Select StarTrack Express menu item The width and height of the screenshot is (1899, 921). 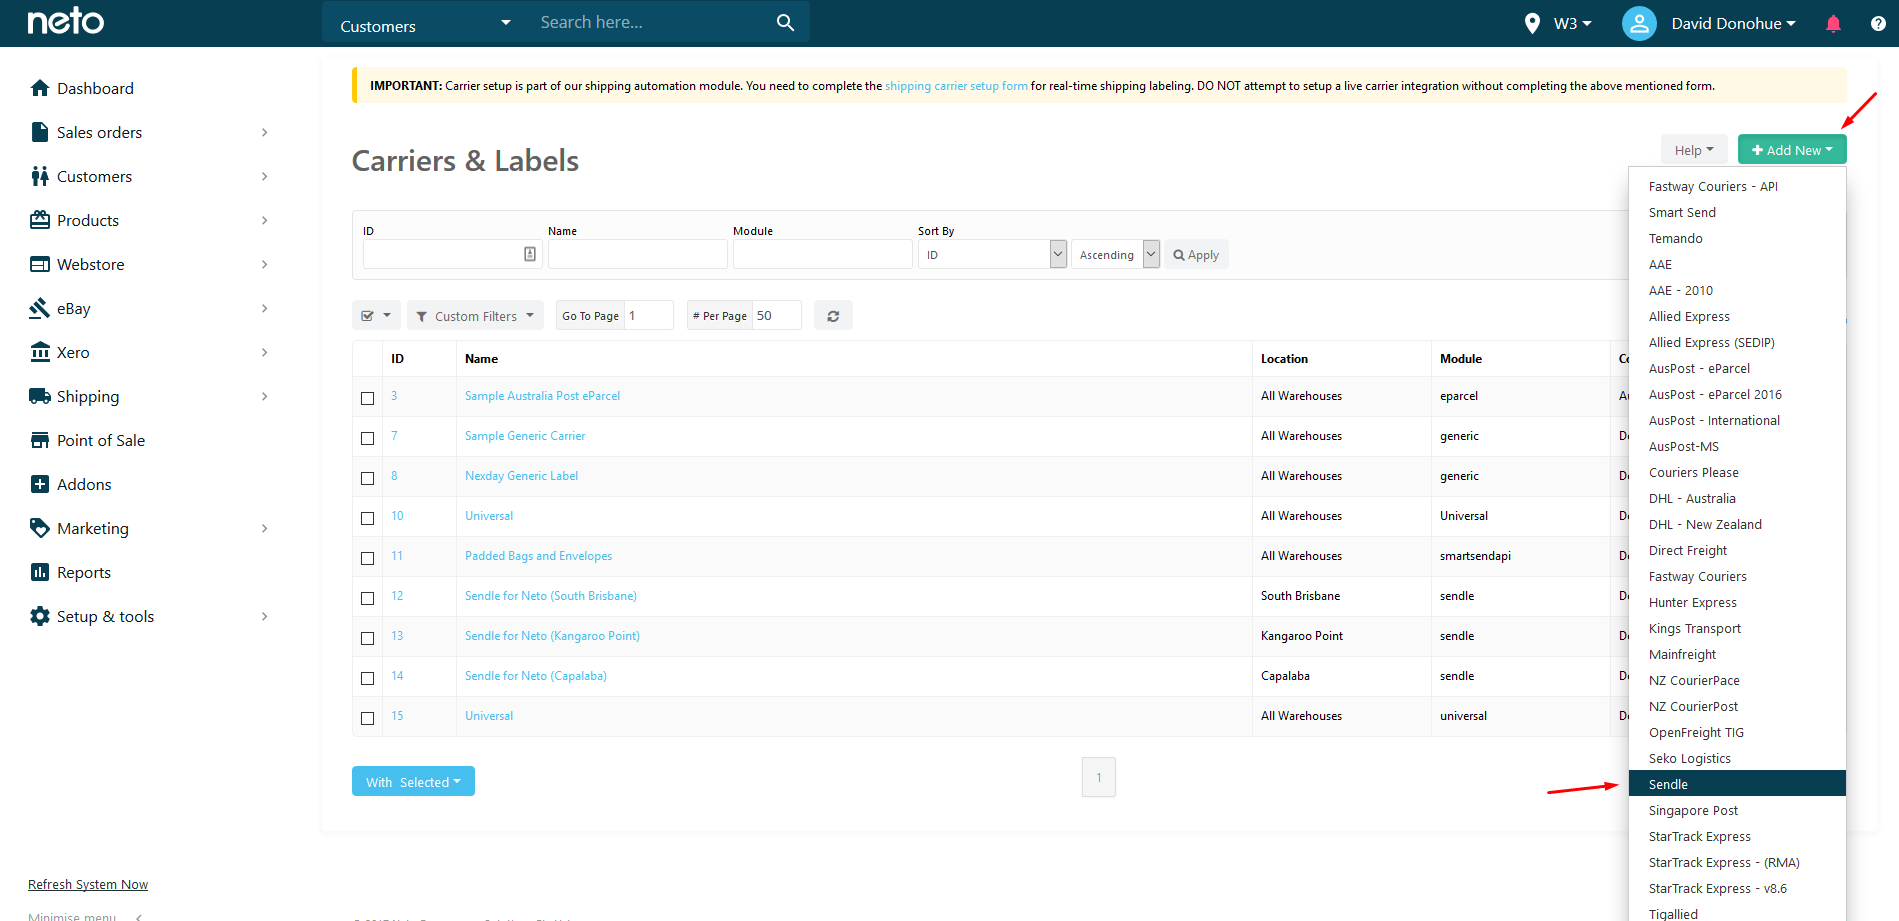click(x=1737, y=836)
